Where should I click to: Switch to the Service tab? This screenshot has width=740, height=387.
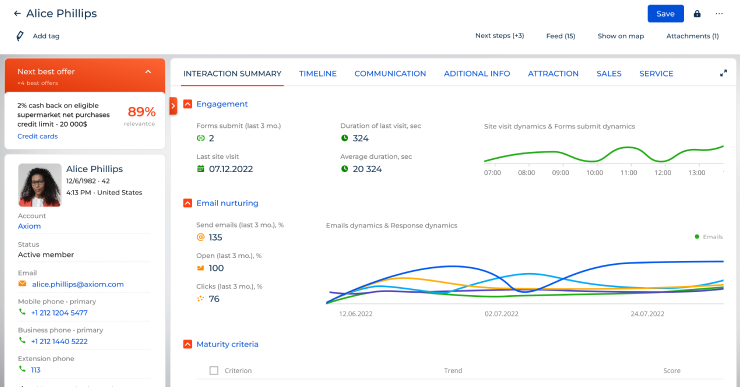pos(656,74)
